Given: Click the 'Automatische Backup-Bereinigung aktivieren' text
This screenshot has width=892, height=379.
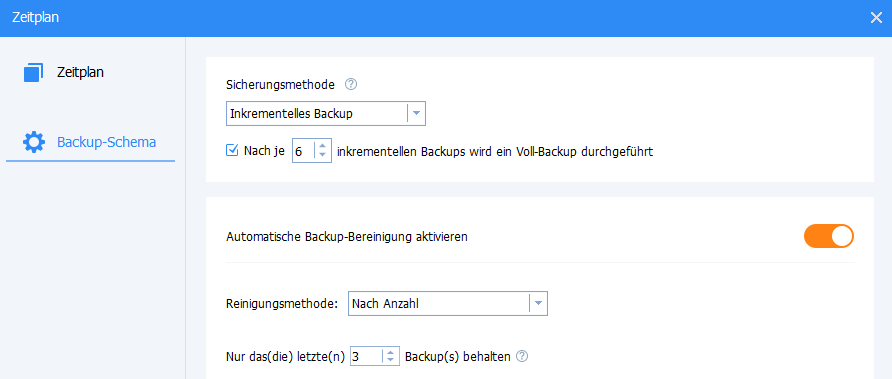Looking at the screenshot, I should click(346, 237).
